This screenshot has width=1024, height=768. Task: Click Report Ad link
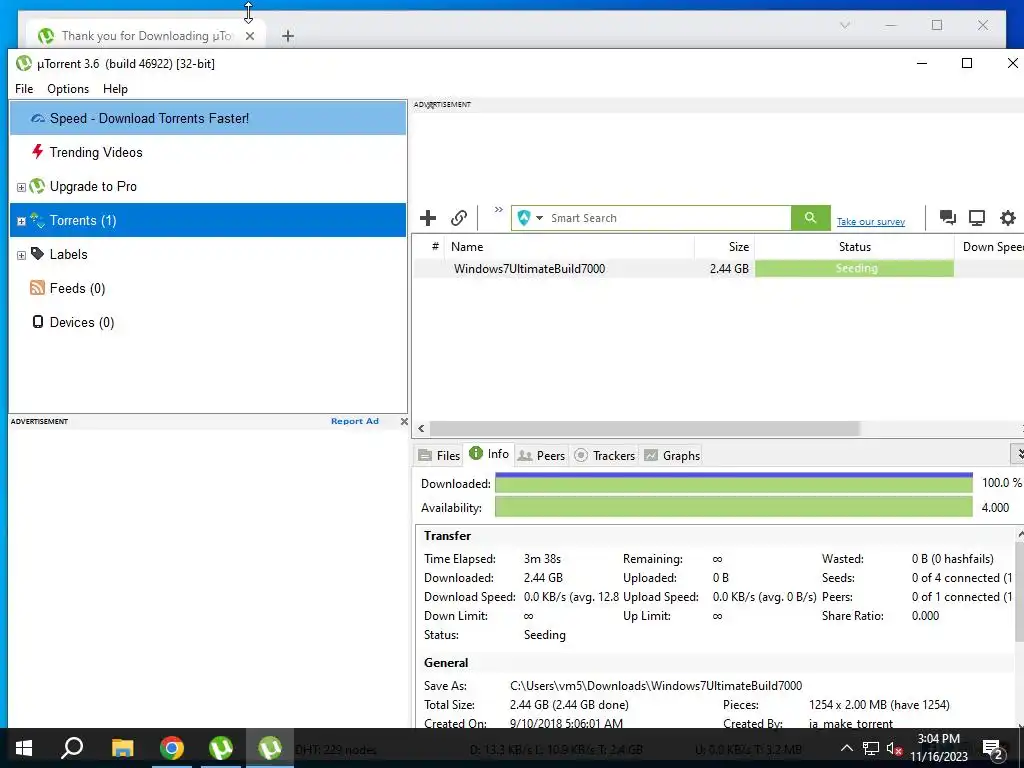pyautogui.click(x=355, y=421)
